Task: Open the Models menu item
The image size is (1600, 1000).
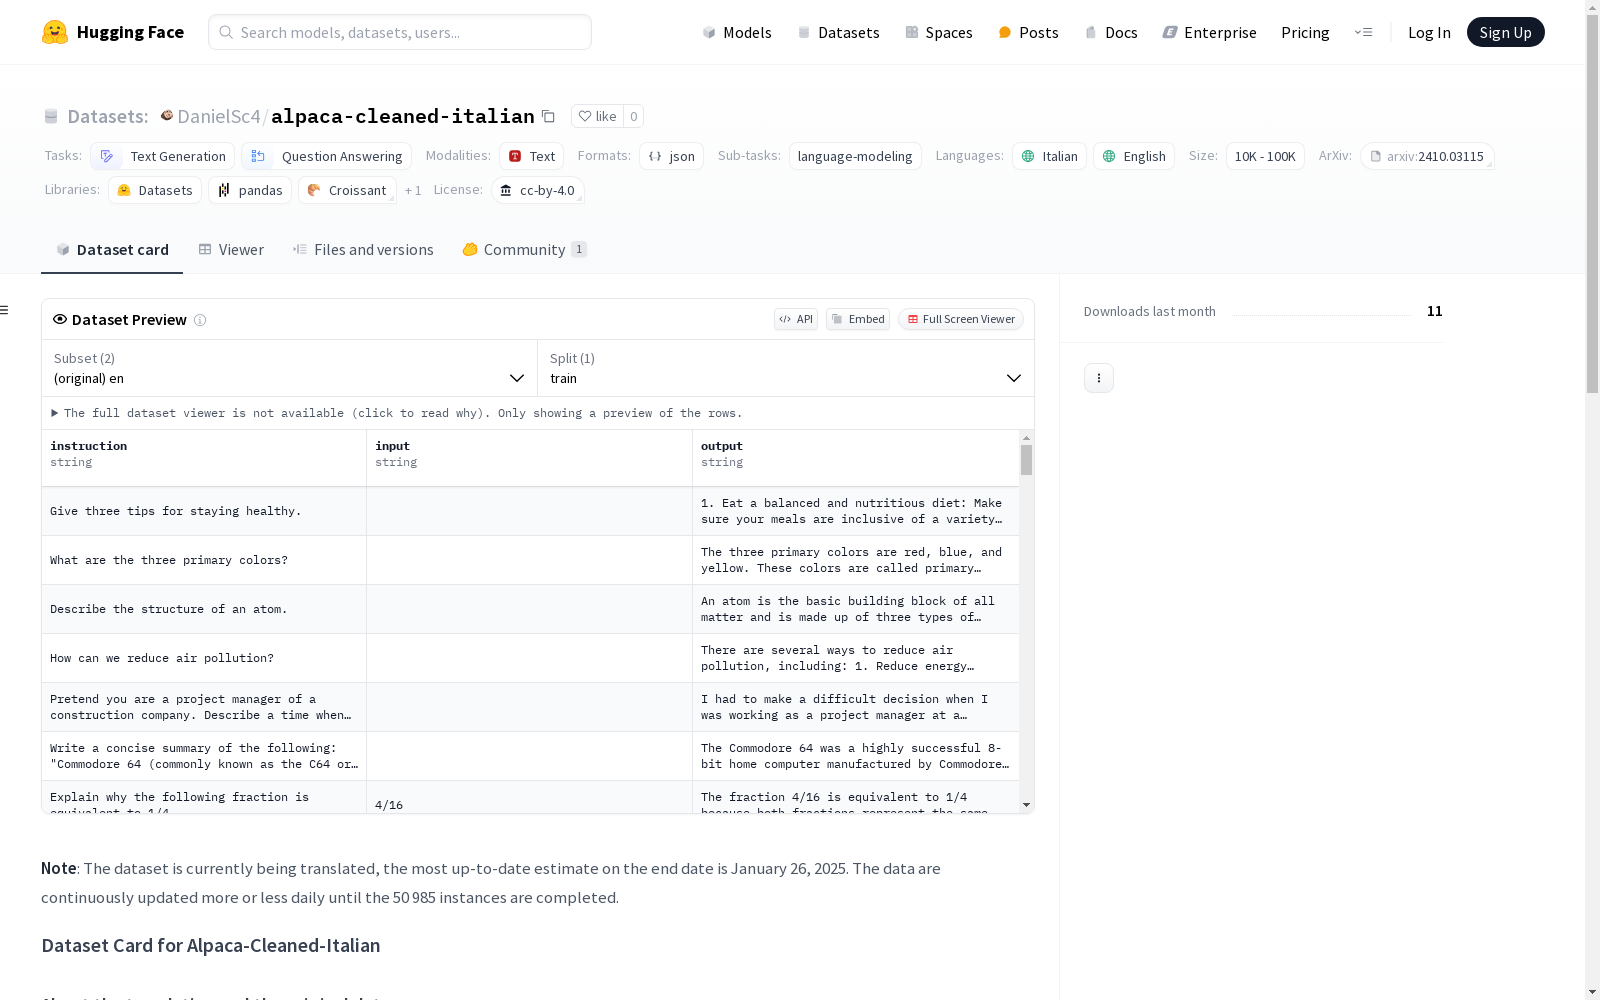Action: [x=737, y=32]
